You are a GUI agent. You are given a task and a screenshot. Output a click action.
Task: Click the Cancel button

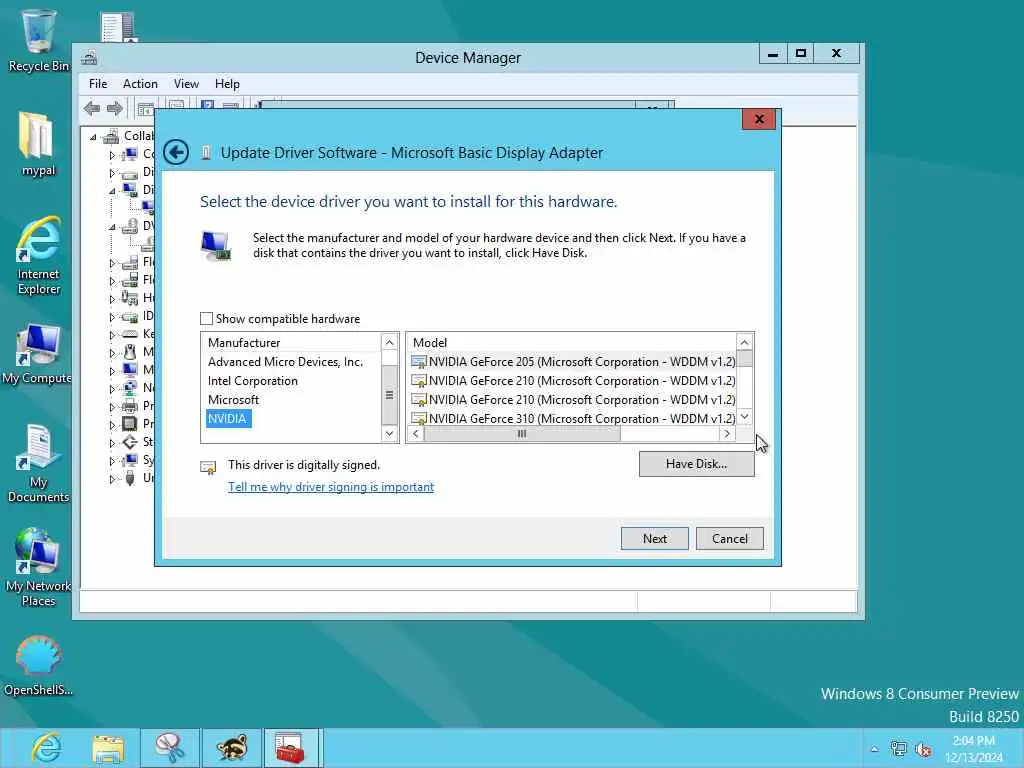(x=729, y=538)
